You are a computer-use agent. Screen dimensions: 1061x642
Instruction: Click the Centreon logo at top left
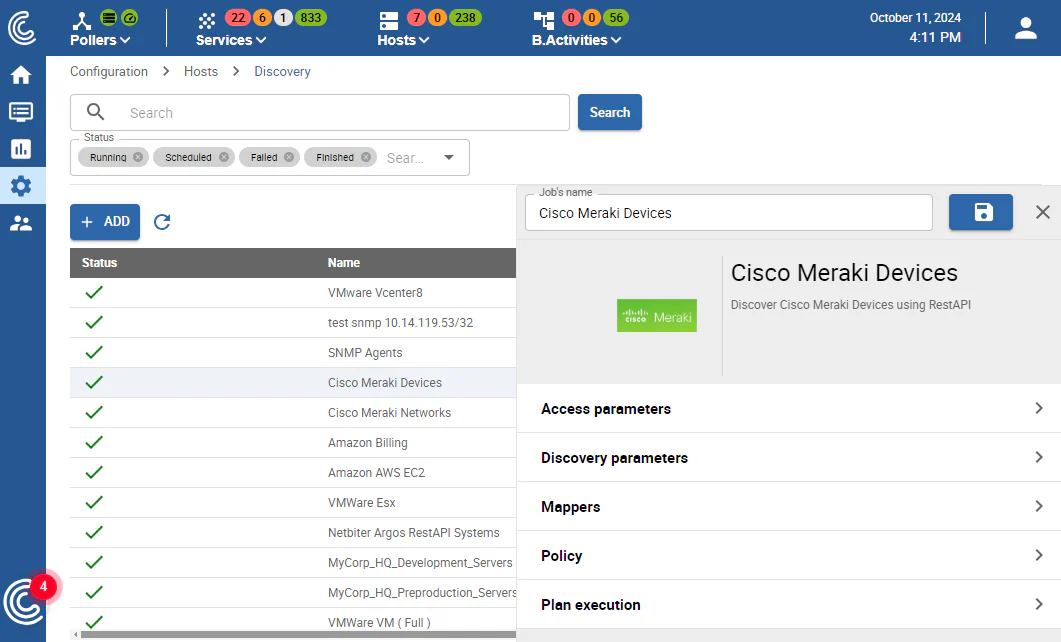22,27
